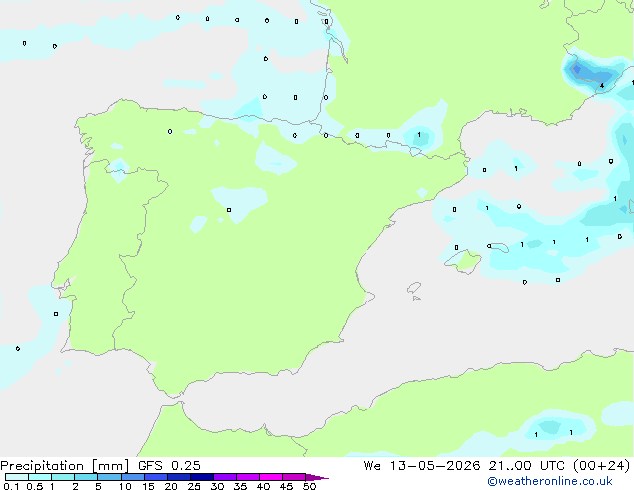Viewport: 634px width, 490px height.
Task: Click the '0.5' legend scale label
Action: pos(34,486)
